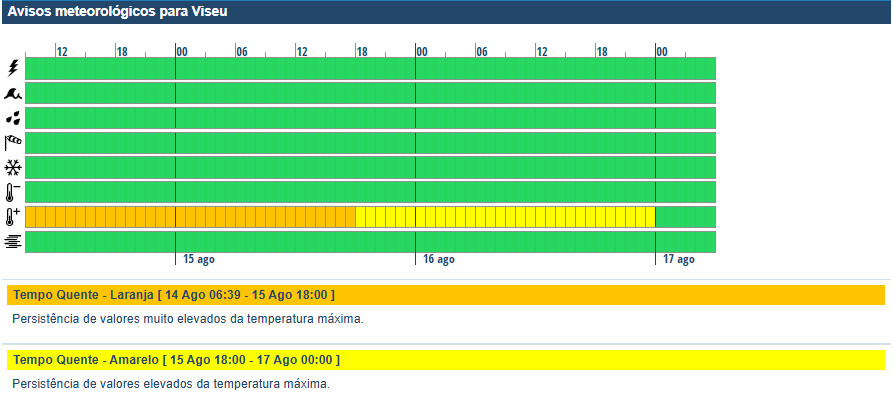Click the fog row green timeline bar
This screenshot has width=893, height=399.
(371, 242)
